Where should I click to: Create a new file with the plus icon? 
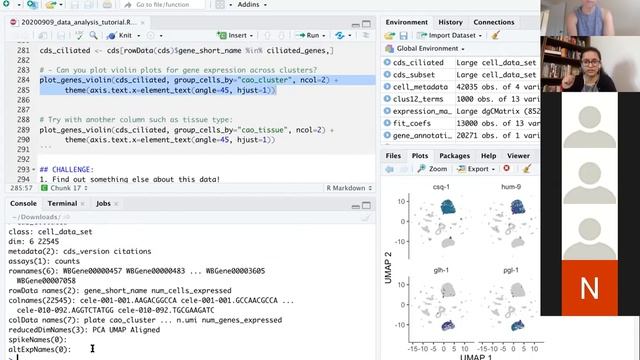point(7,4)
